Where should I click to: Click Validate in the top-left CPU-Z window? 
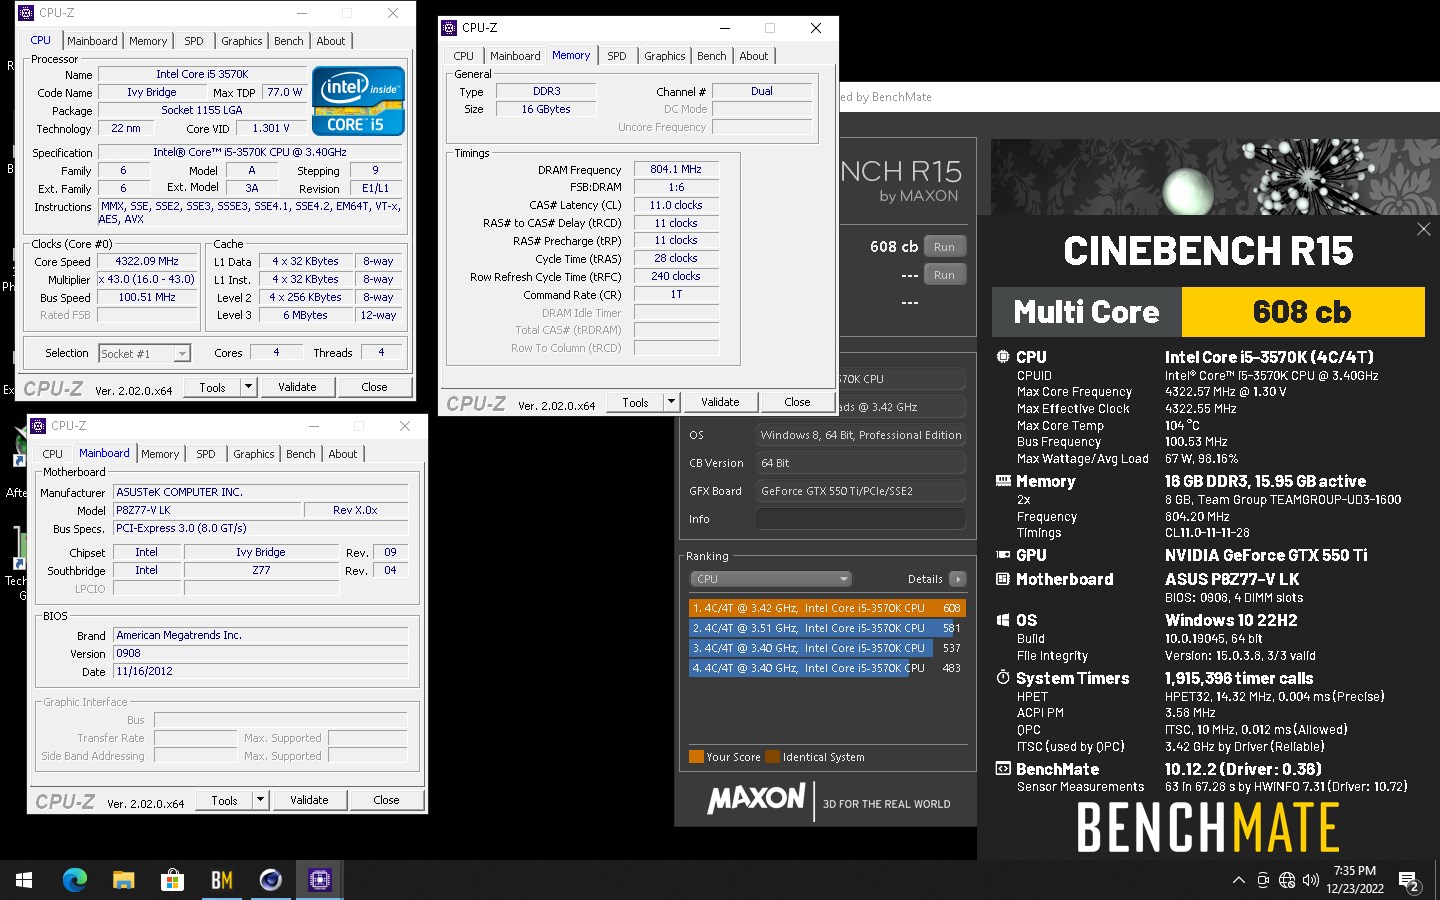click(x=297, y=387)
